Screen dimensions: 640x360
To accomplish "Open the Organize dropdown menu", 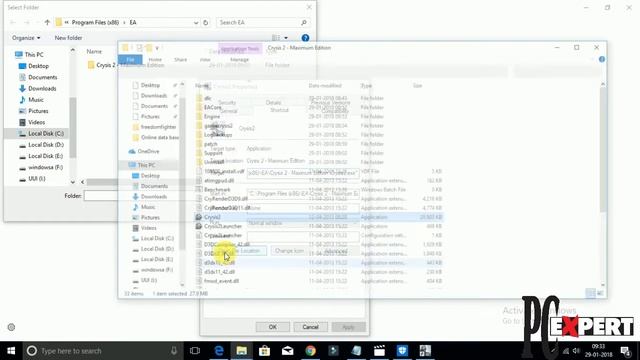I will pos(26,38).
